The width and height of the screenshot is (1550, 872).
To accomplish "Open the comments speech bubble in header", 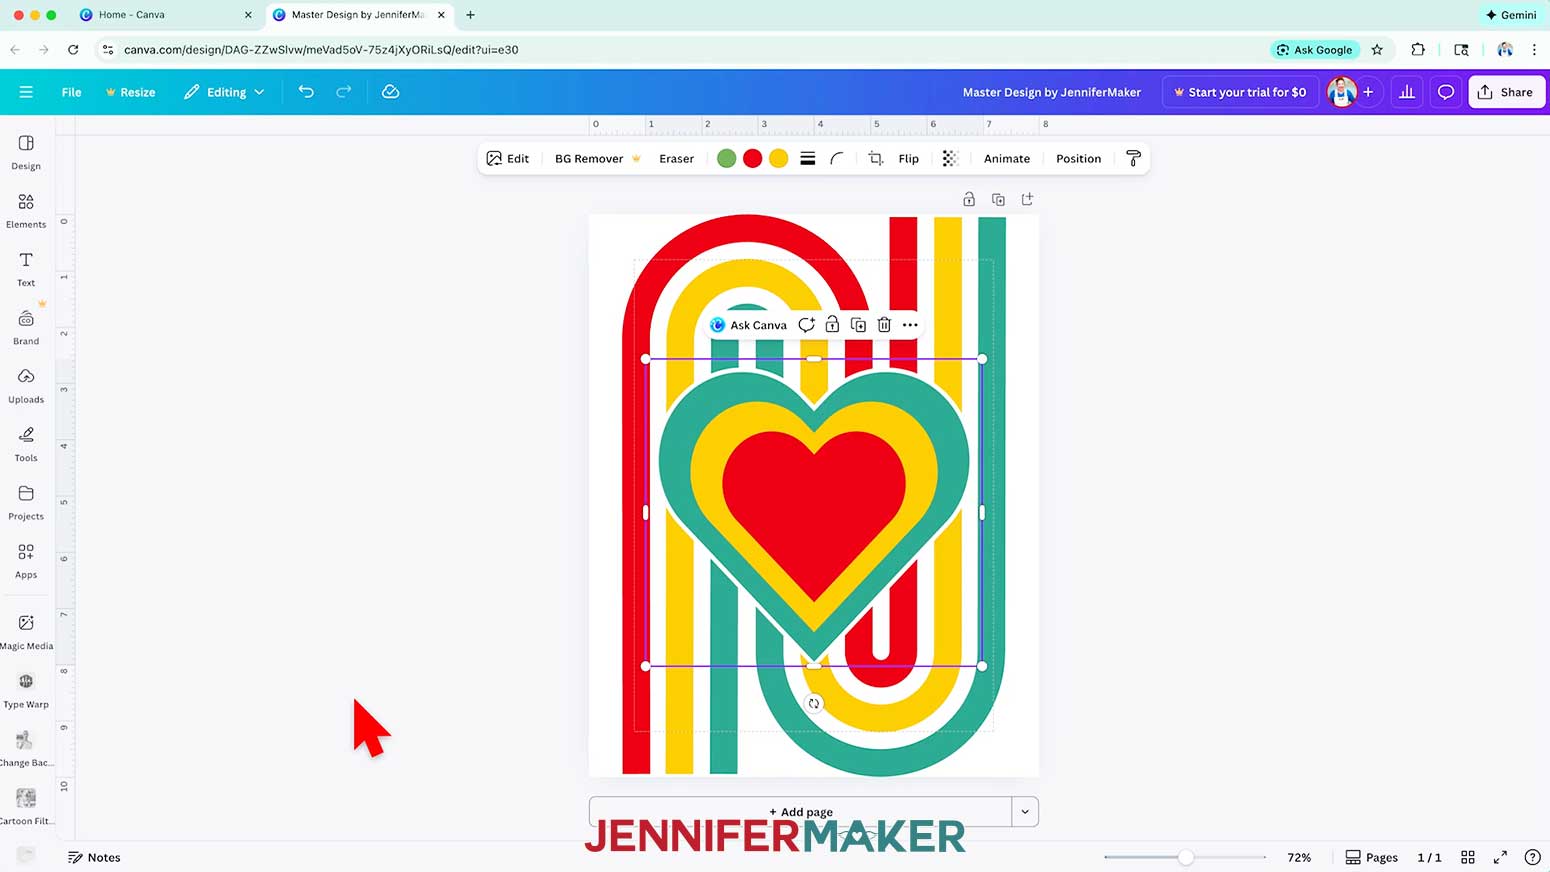I will 1446,92.
